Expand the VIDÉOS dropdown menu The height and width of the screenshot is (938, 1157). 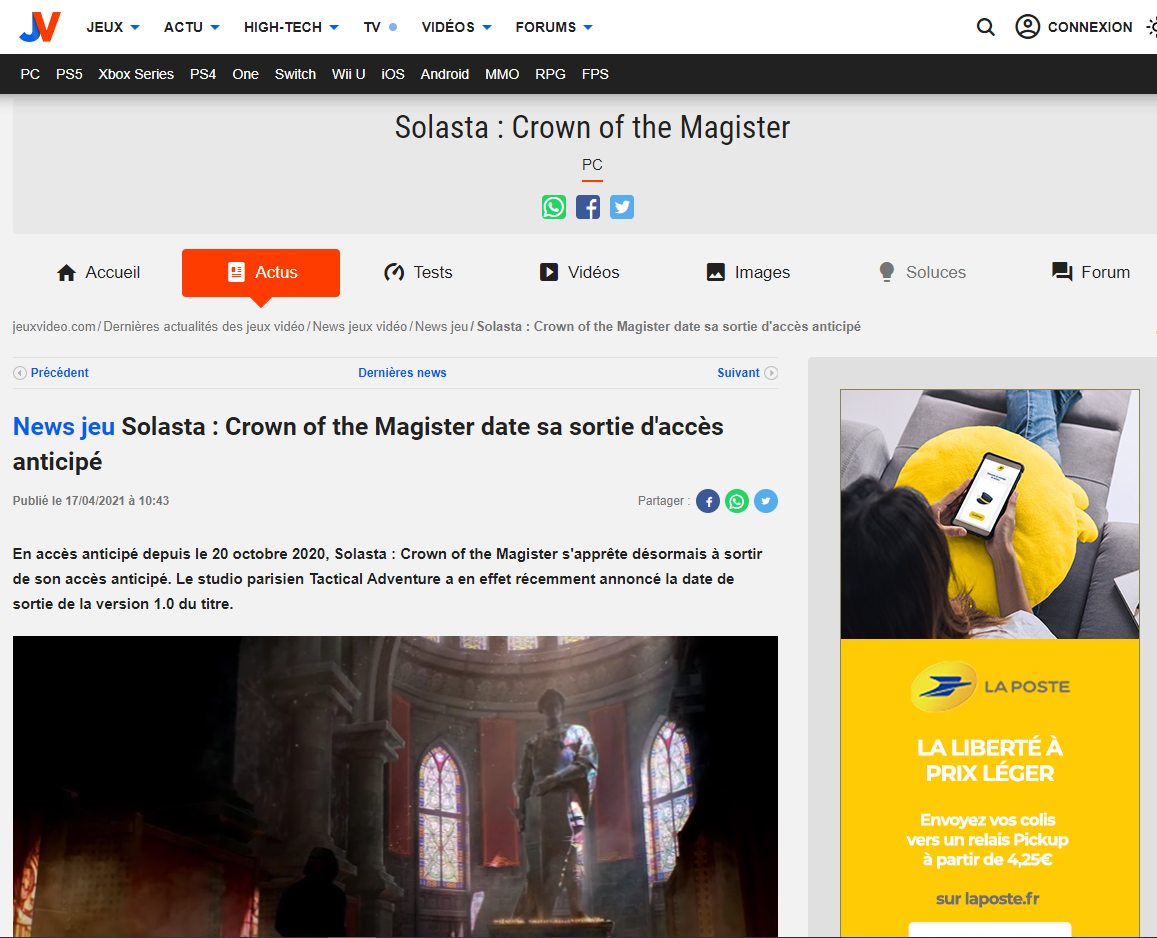point(456,27)
